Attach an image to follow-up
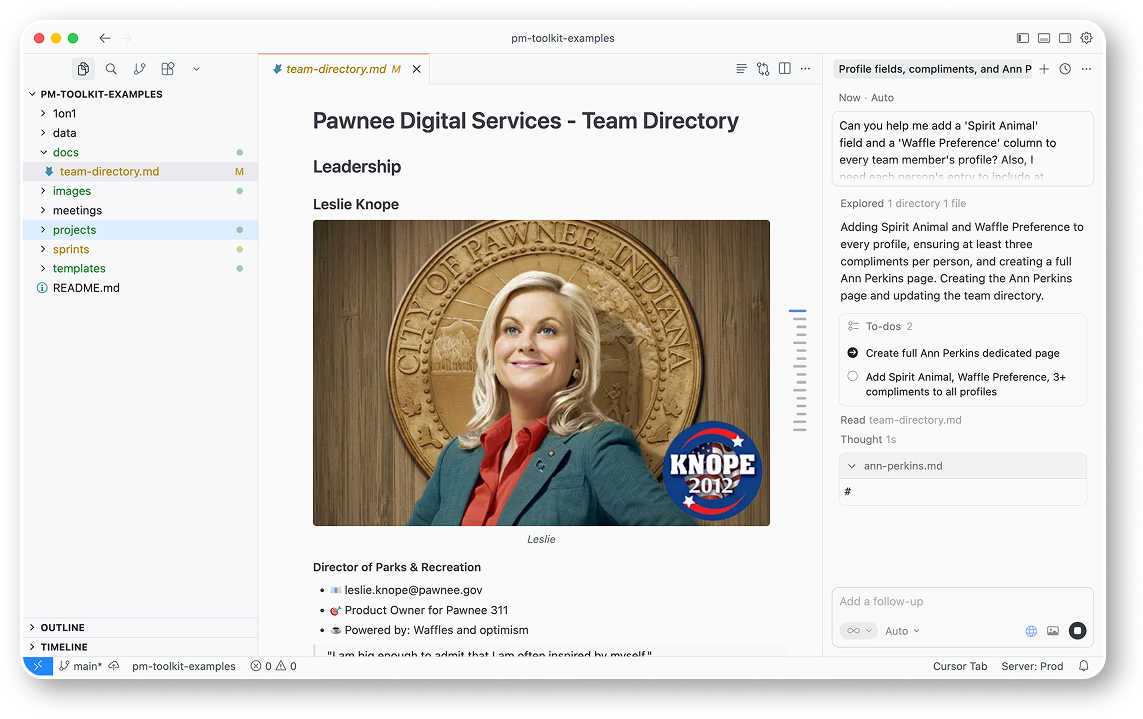Screen dimensions: 1143x719 (1053, 631)
